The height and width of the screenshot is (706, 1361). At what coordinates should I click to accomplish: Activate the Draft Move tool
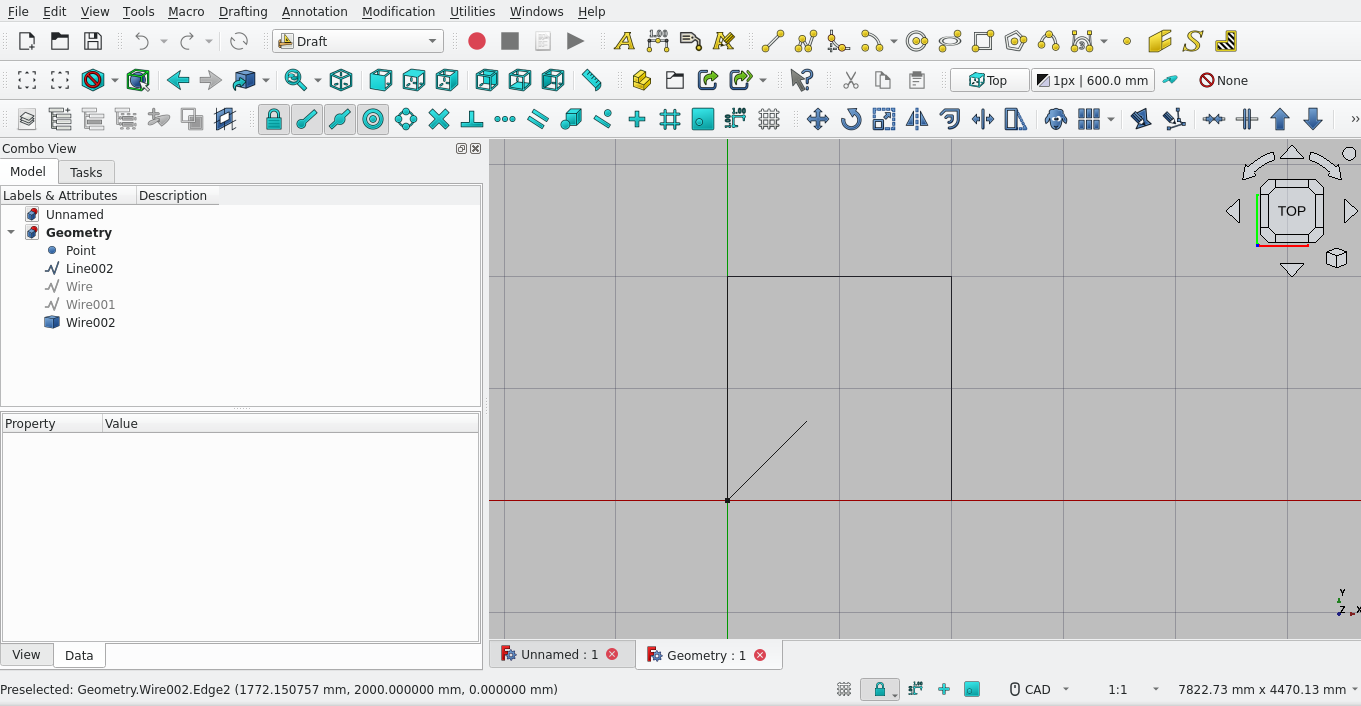coord(817,120)
